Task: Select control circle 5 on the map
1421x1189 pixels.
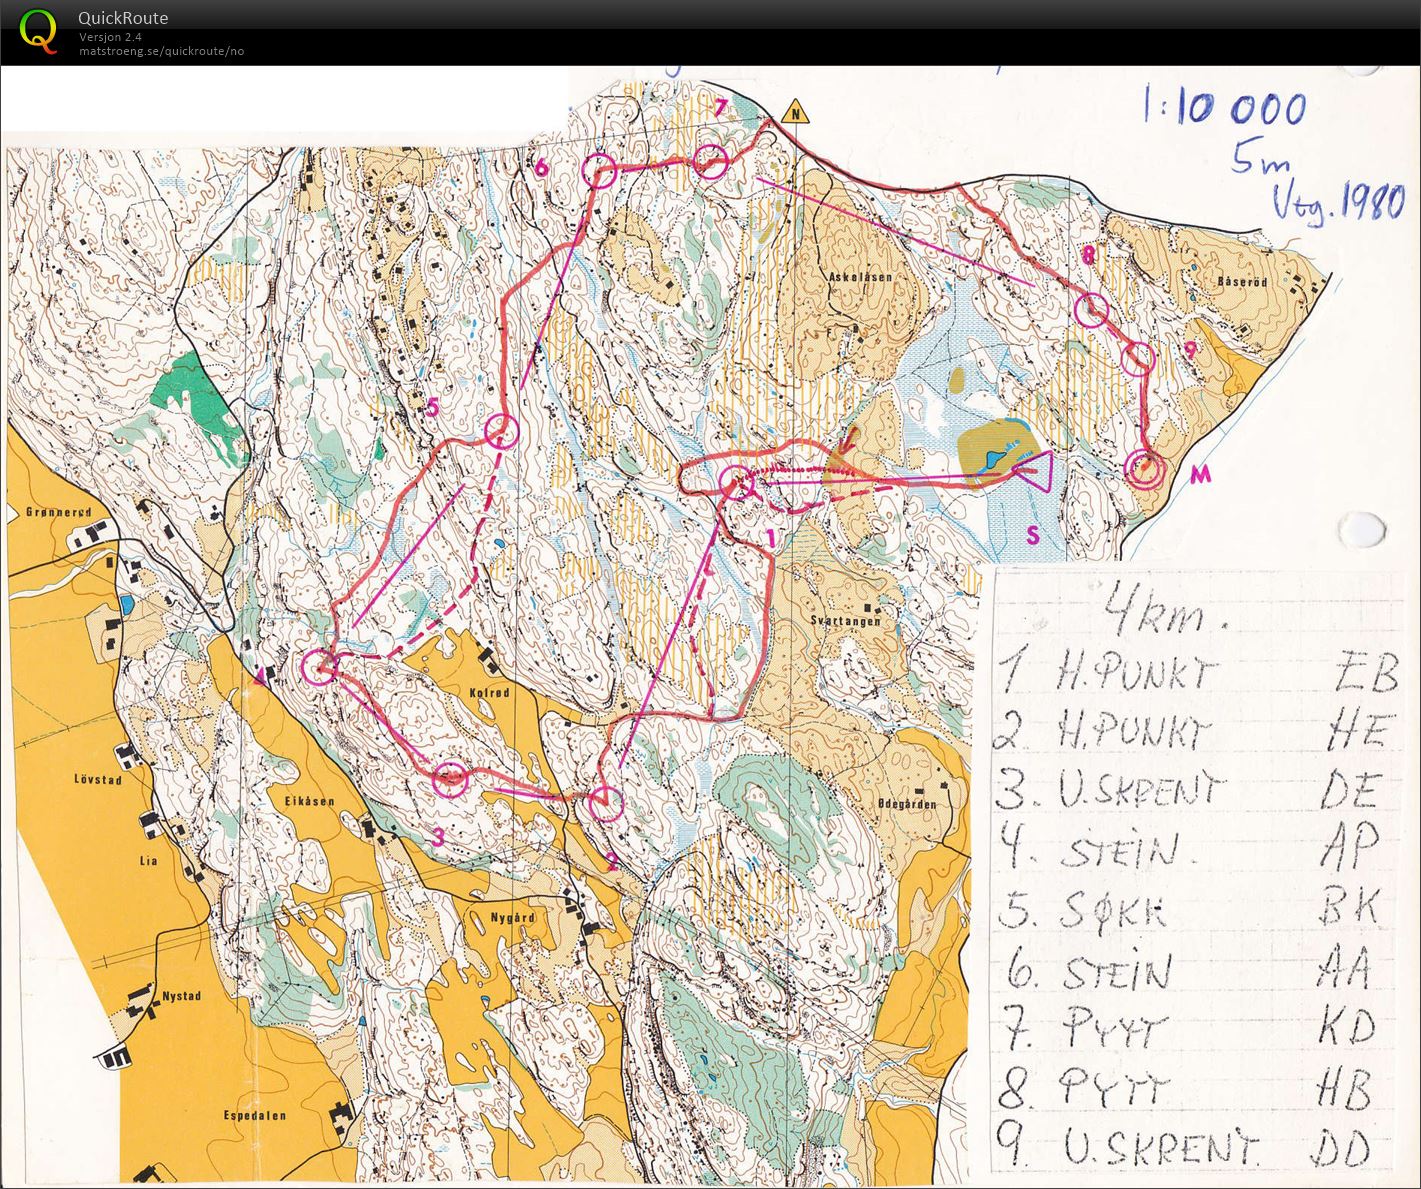Action: 502,432
